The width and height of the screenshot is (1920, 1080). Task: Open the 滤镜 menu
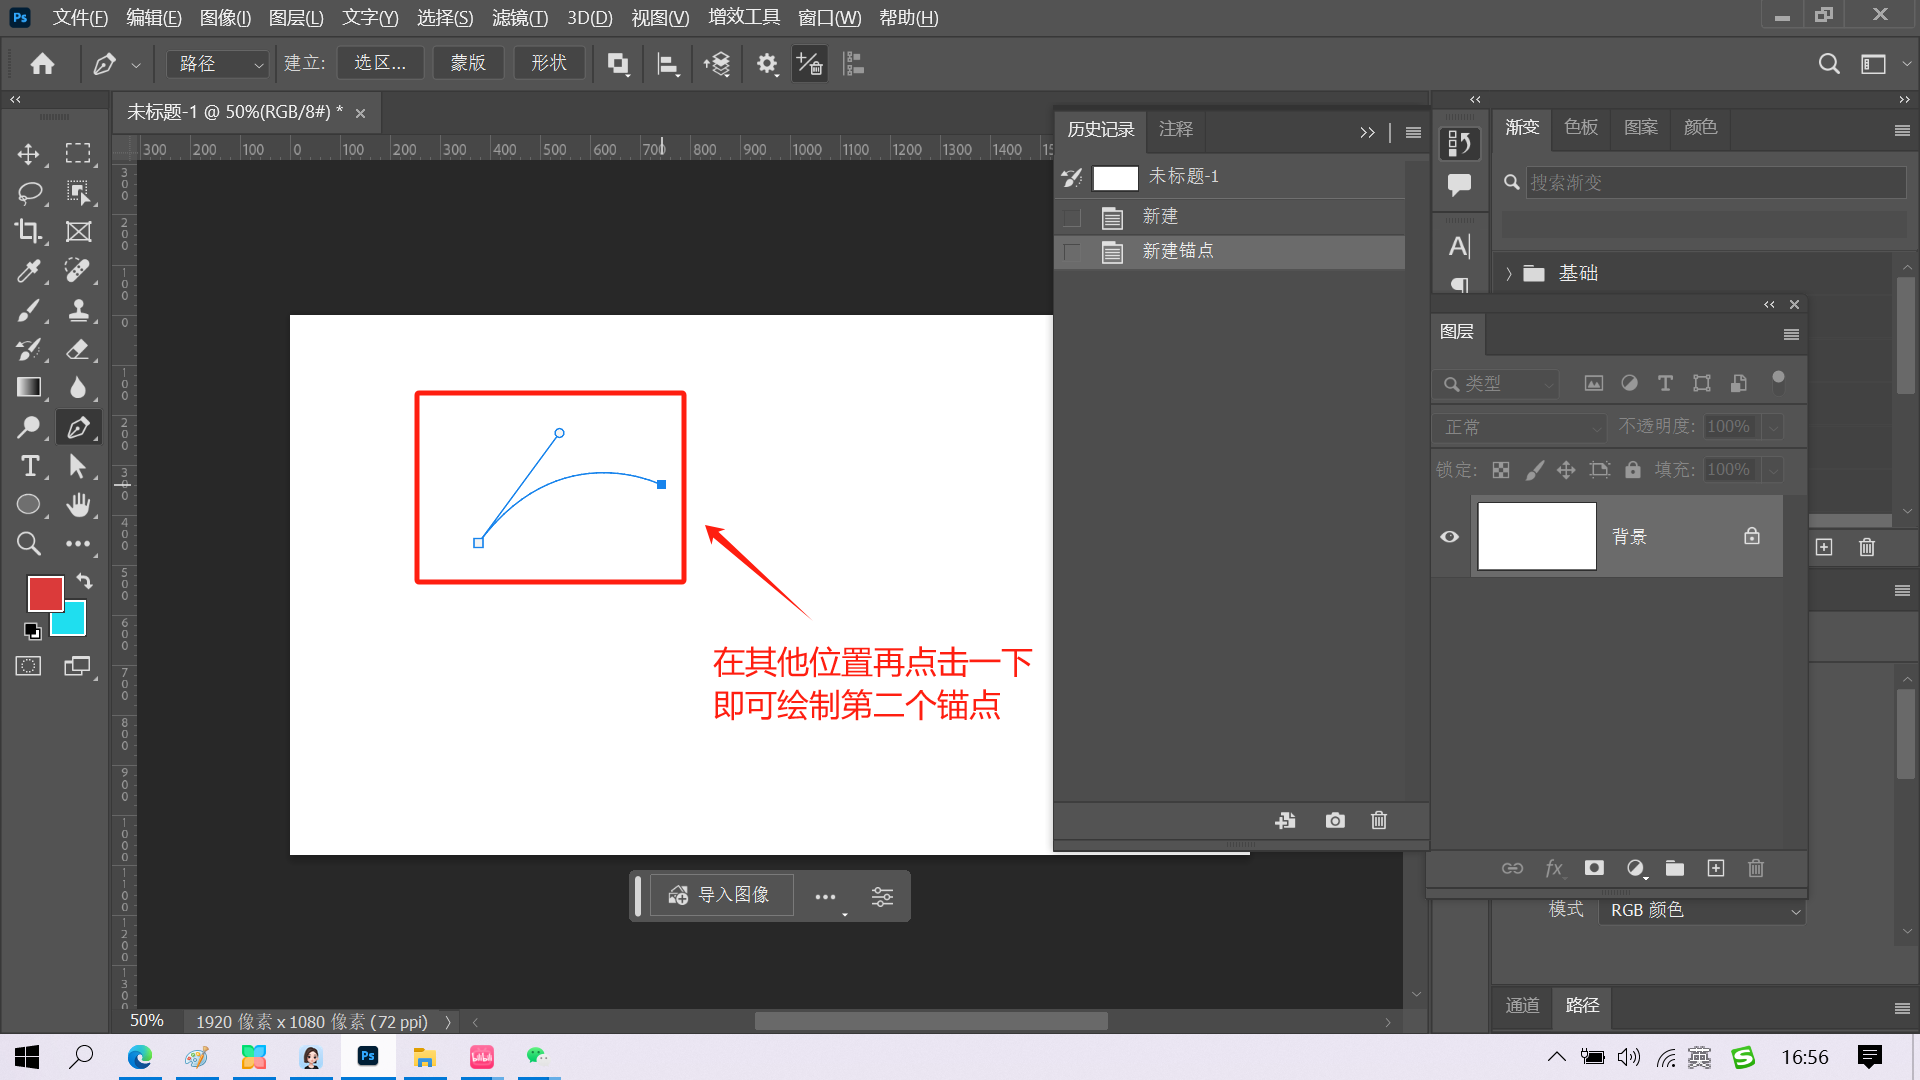pos(519,17)
